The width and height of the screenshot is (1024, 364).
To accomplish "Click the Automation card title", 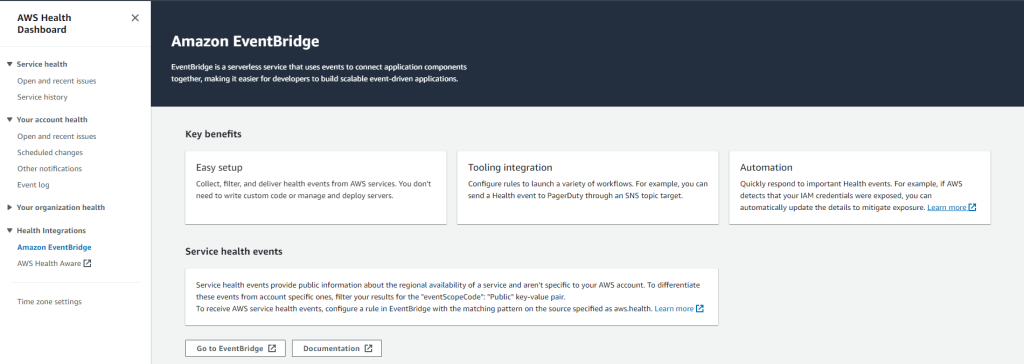I will tap(767, 168).
